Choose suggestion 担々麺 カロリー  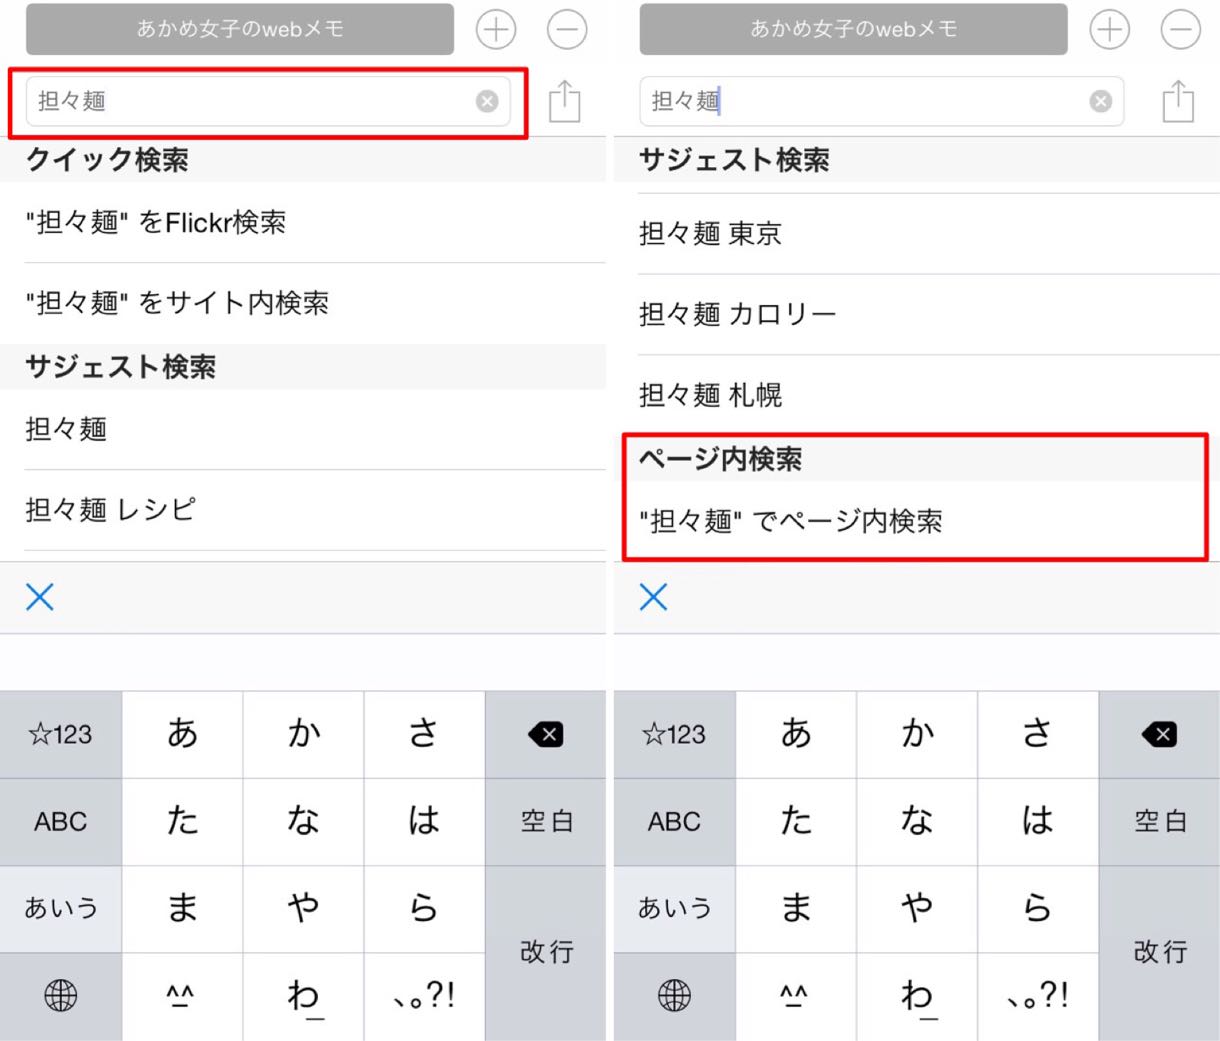click(x=917, y=314)
